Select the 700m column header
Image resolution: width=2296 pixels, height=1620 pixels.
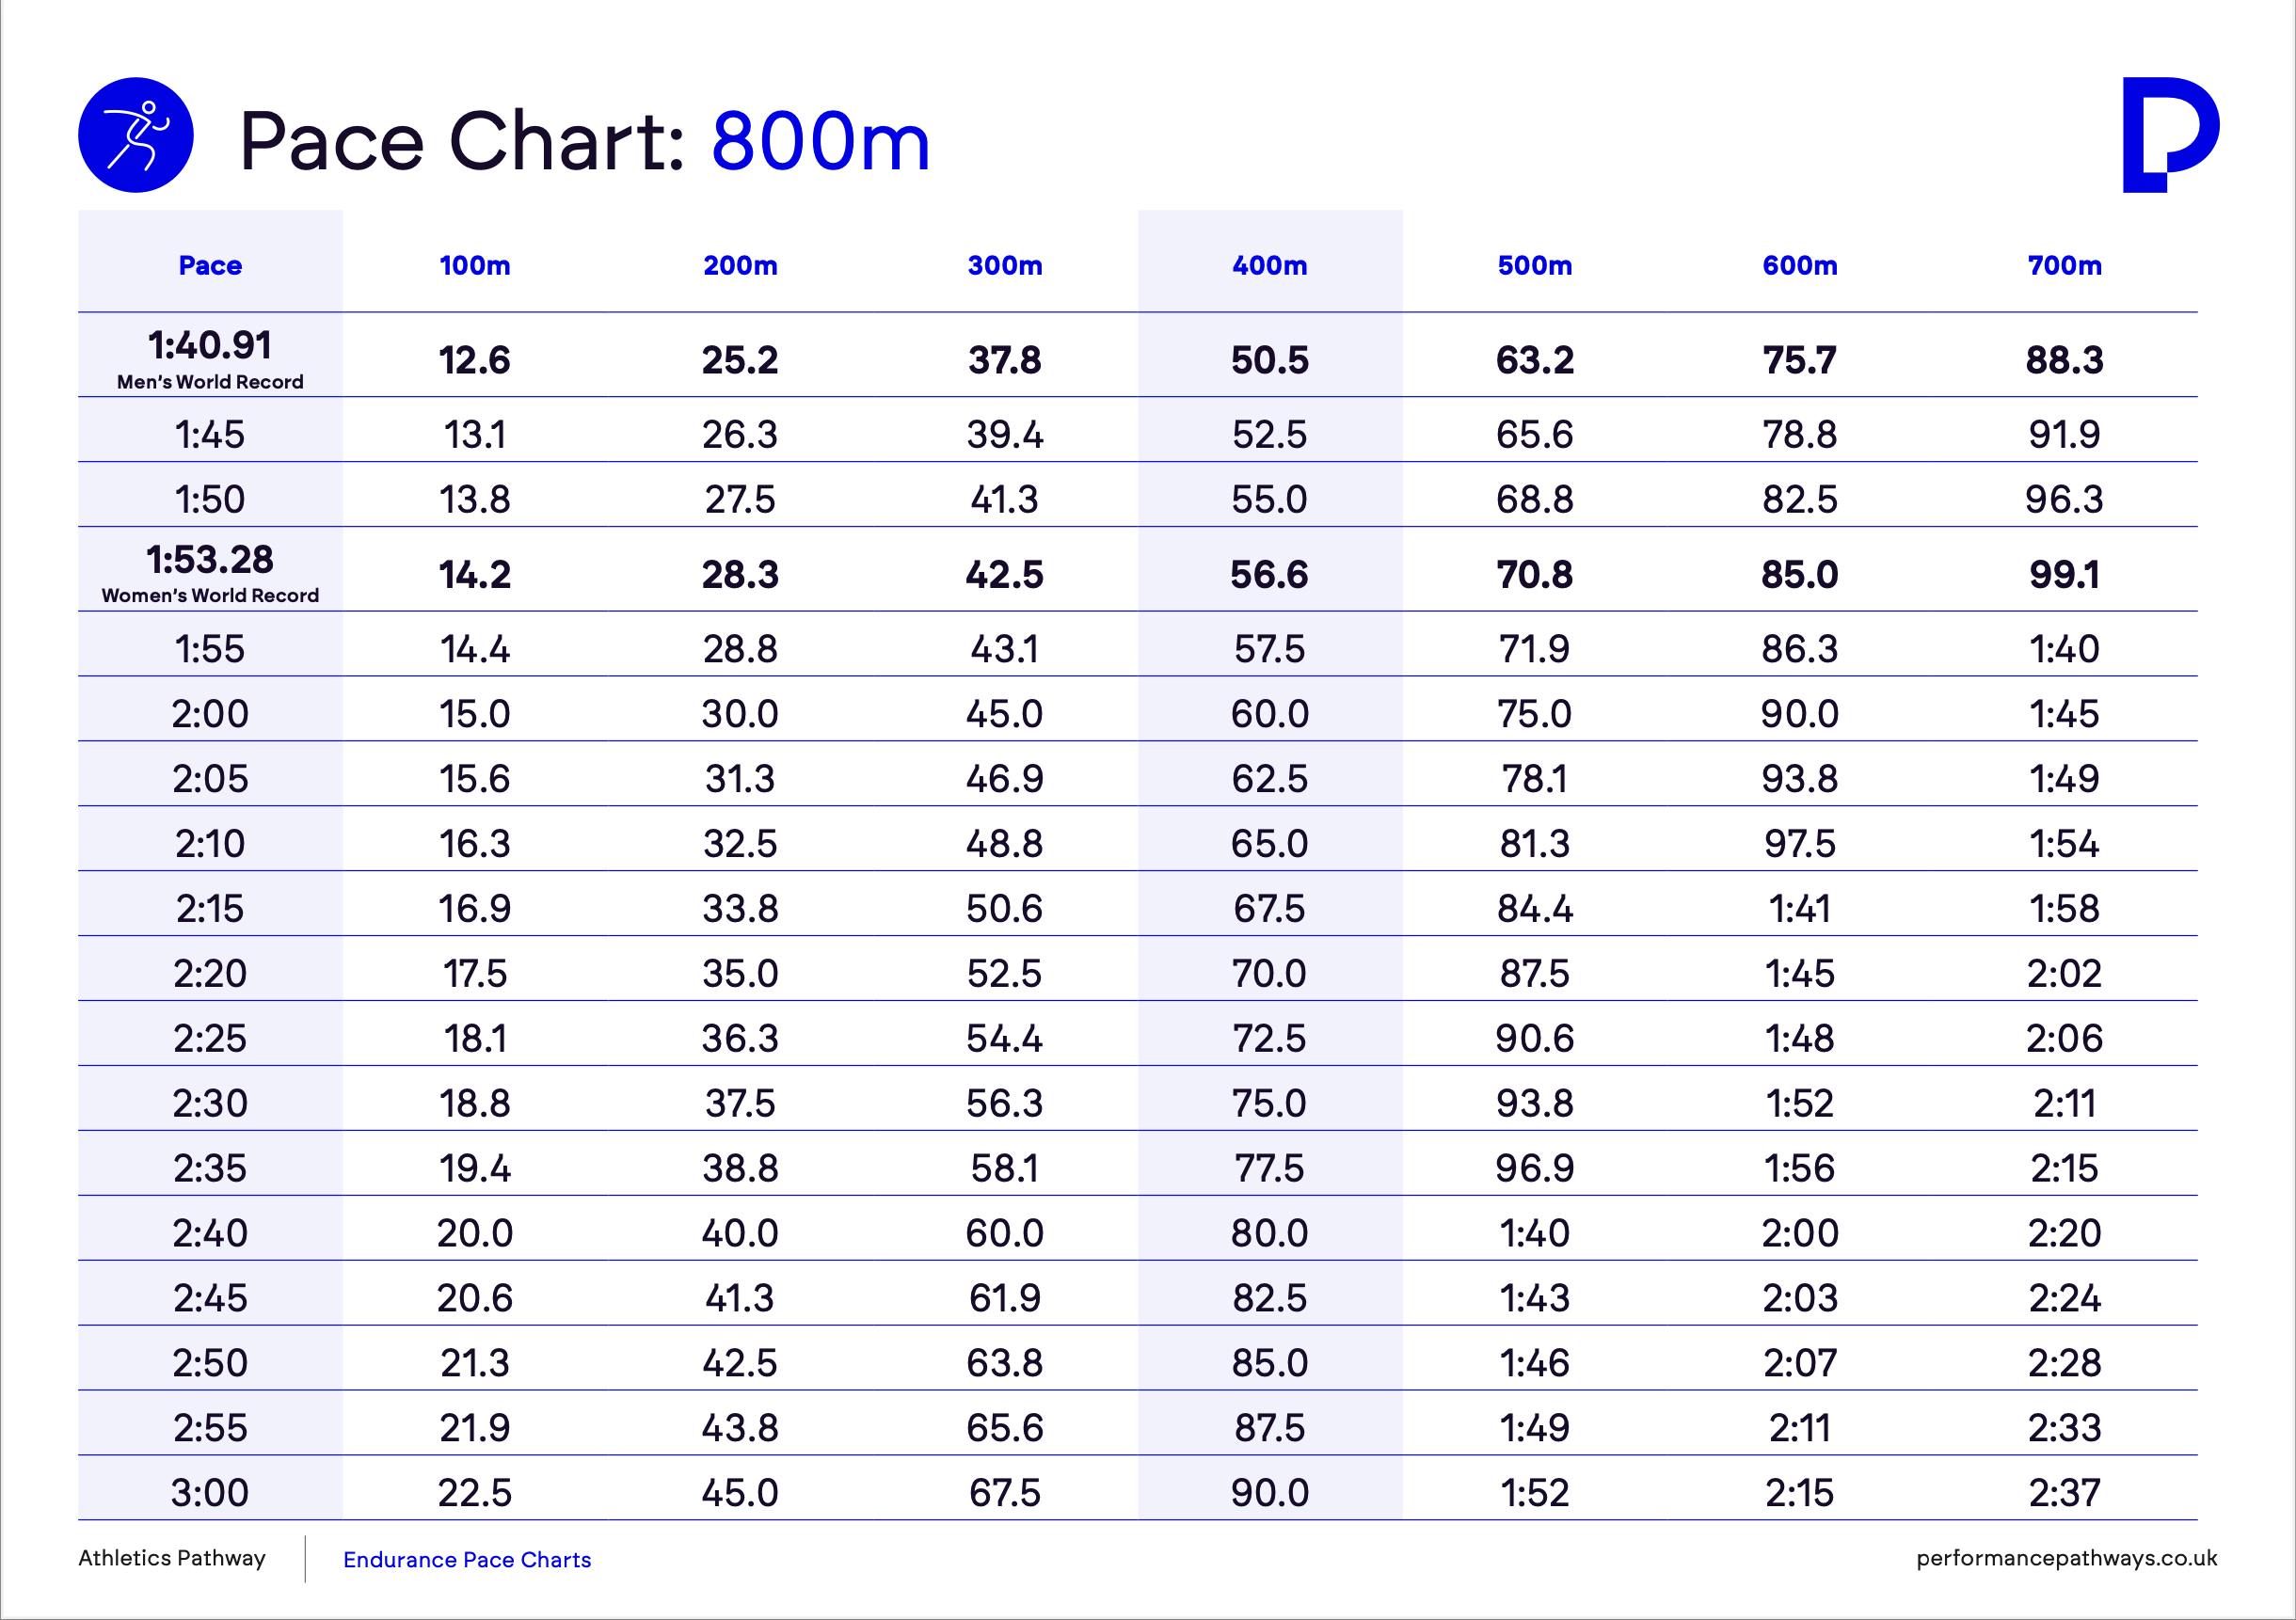(x=2065, y=266)
